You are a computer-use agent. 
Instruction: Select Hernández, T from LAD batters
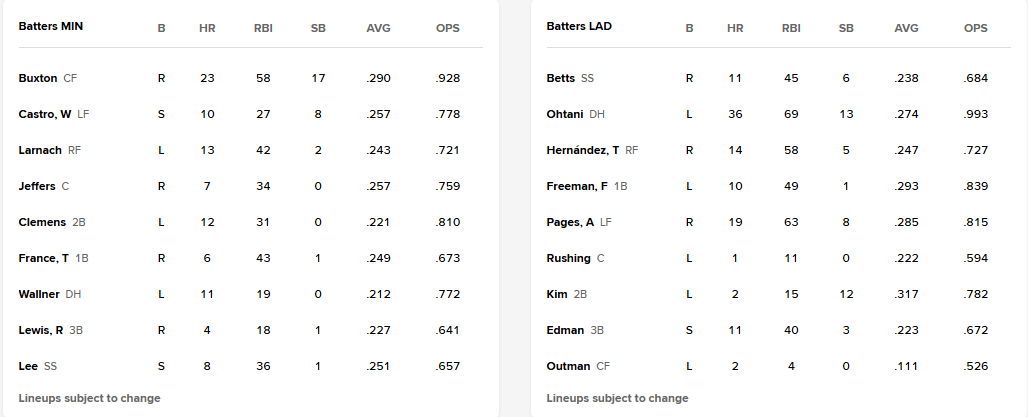coord(583,150)
